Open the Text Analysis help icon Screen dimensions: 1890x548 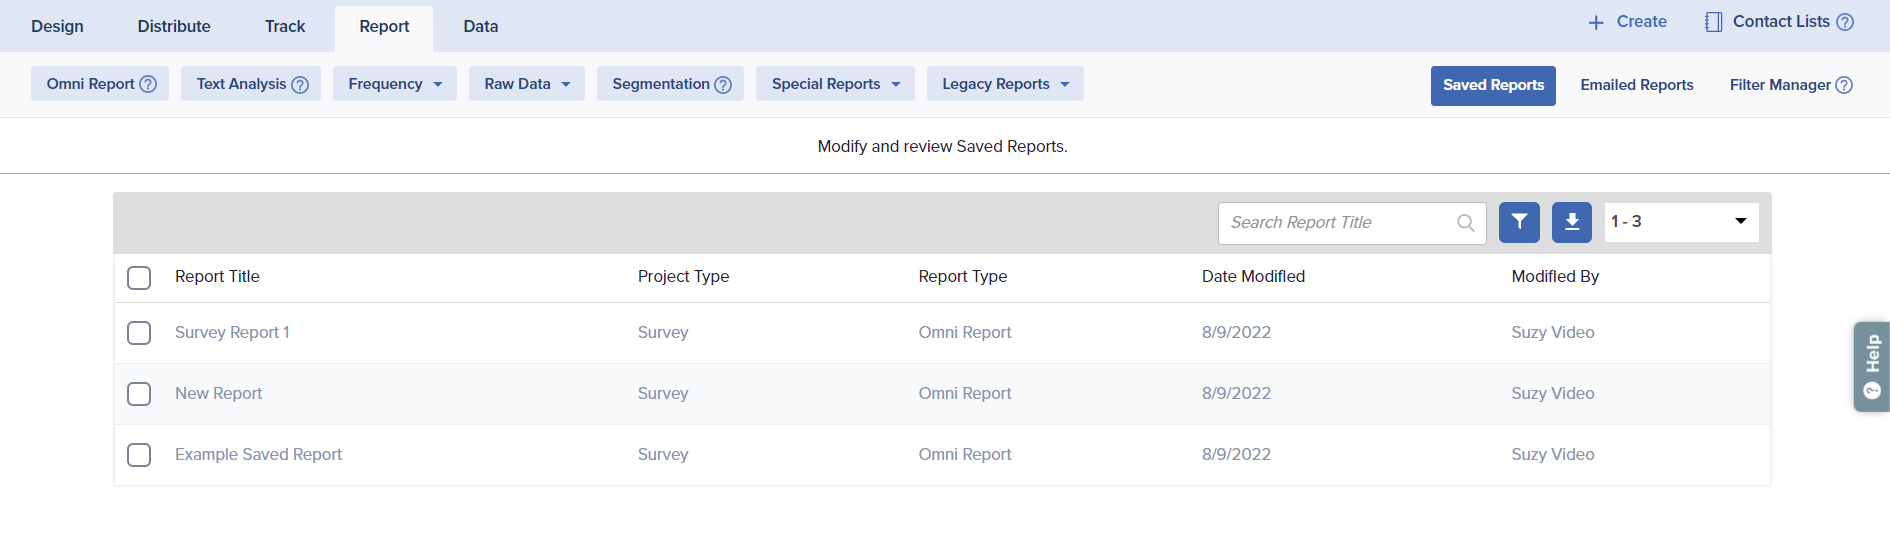pos(300,85)
